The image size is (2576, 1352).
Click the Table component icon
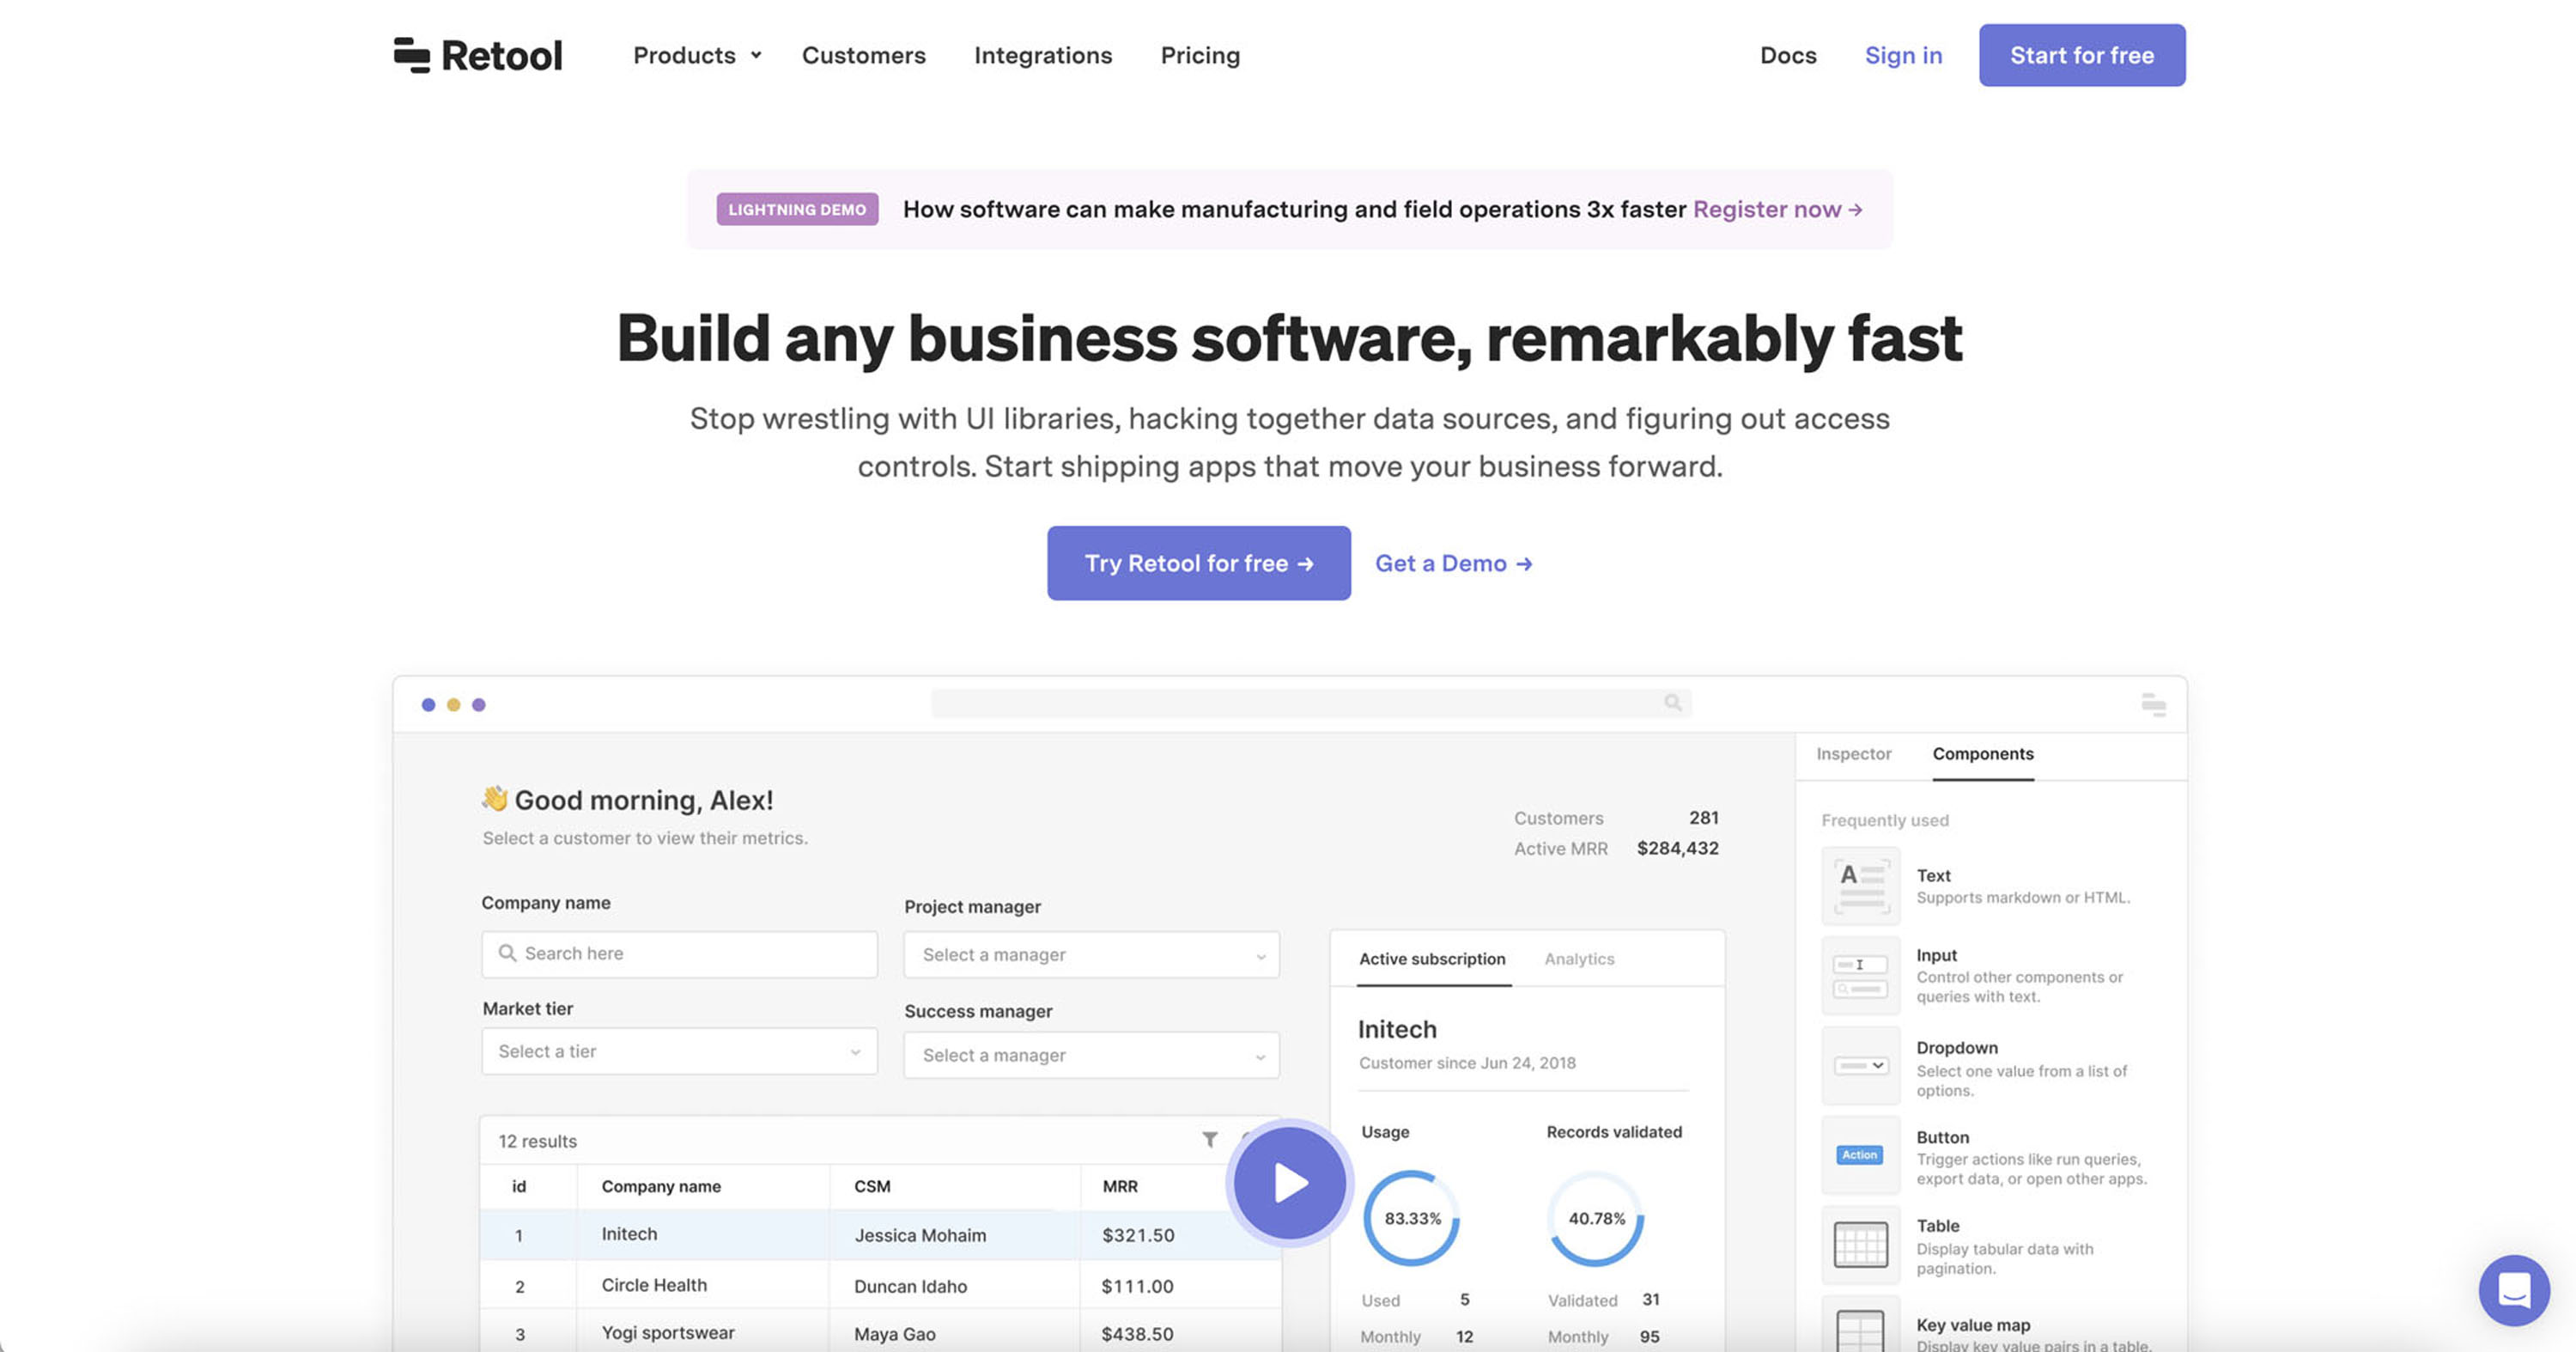pyautogui.click(x=1860, y=1245)
